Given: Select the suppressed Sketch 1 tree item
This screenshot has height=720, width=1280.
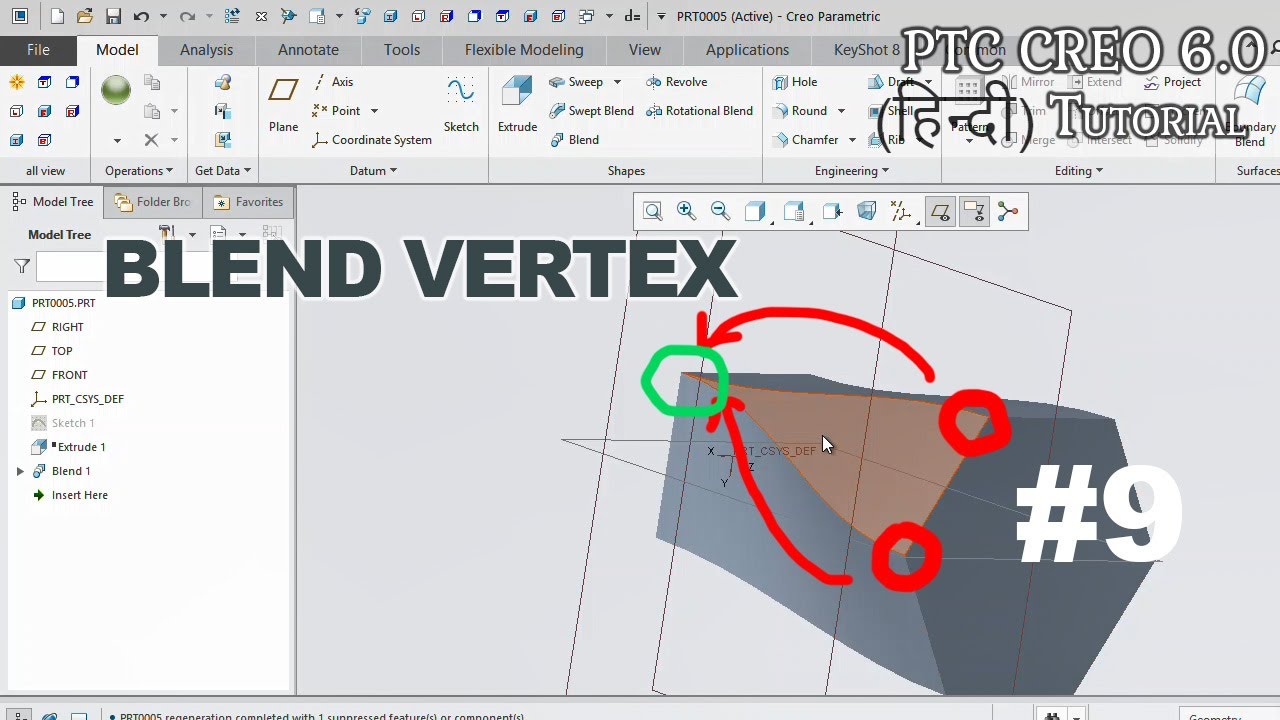Looking at the screenshot, I should point(73,423).
